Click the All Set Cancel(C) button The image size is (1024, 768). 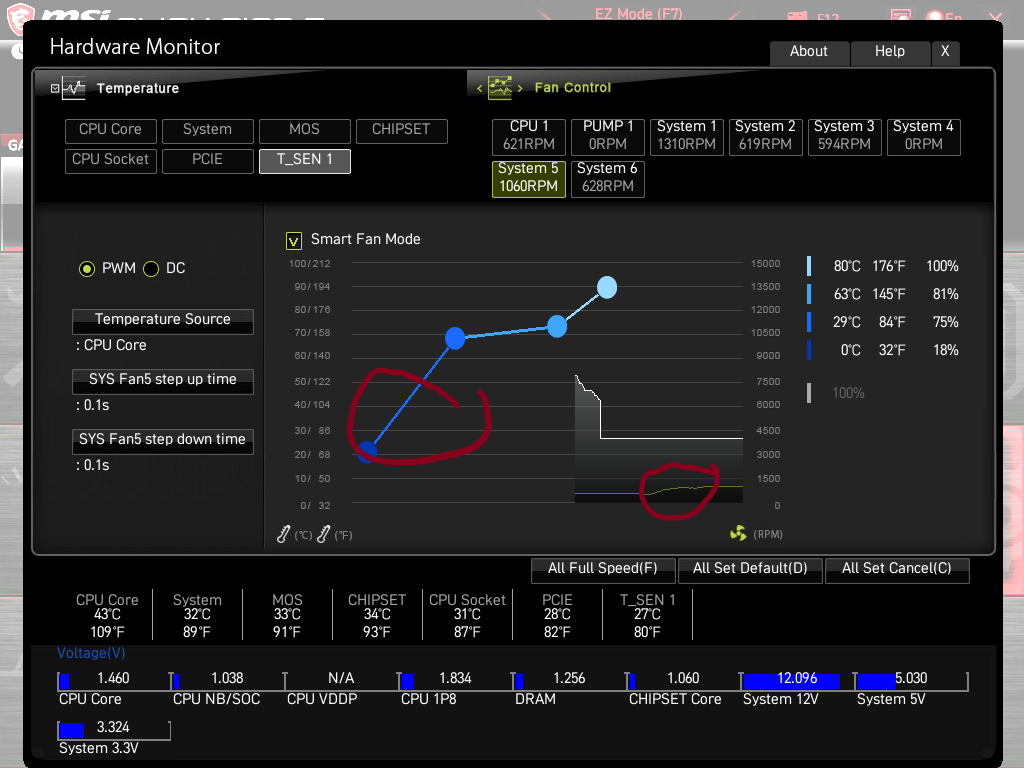point(897,569)
